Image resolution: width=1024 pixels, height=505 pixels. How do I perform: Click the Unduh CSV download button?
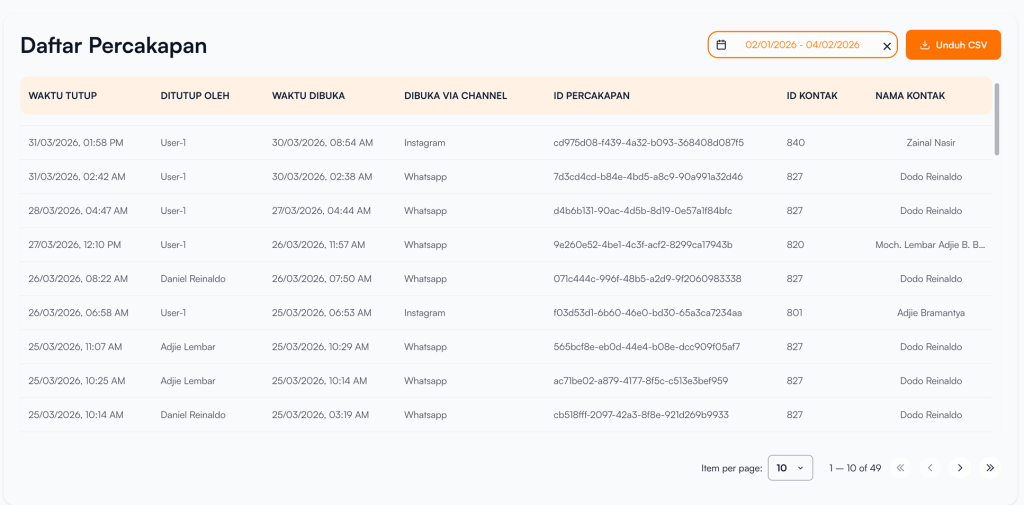[x=953, y=45]
